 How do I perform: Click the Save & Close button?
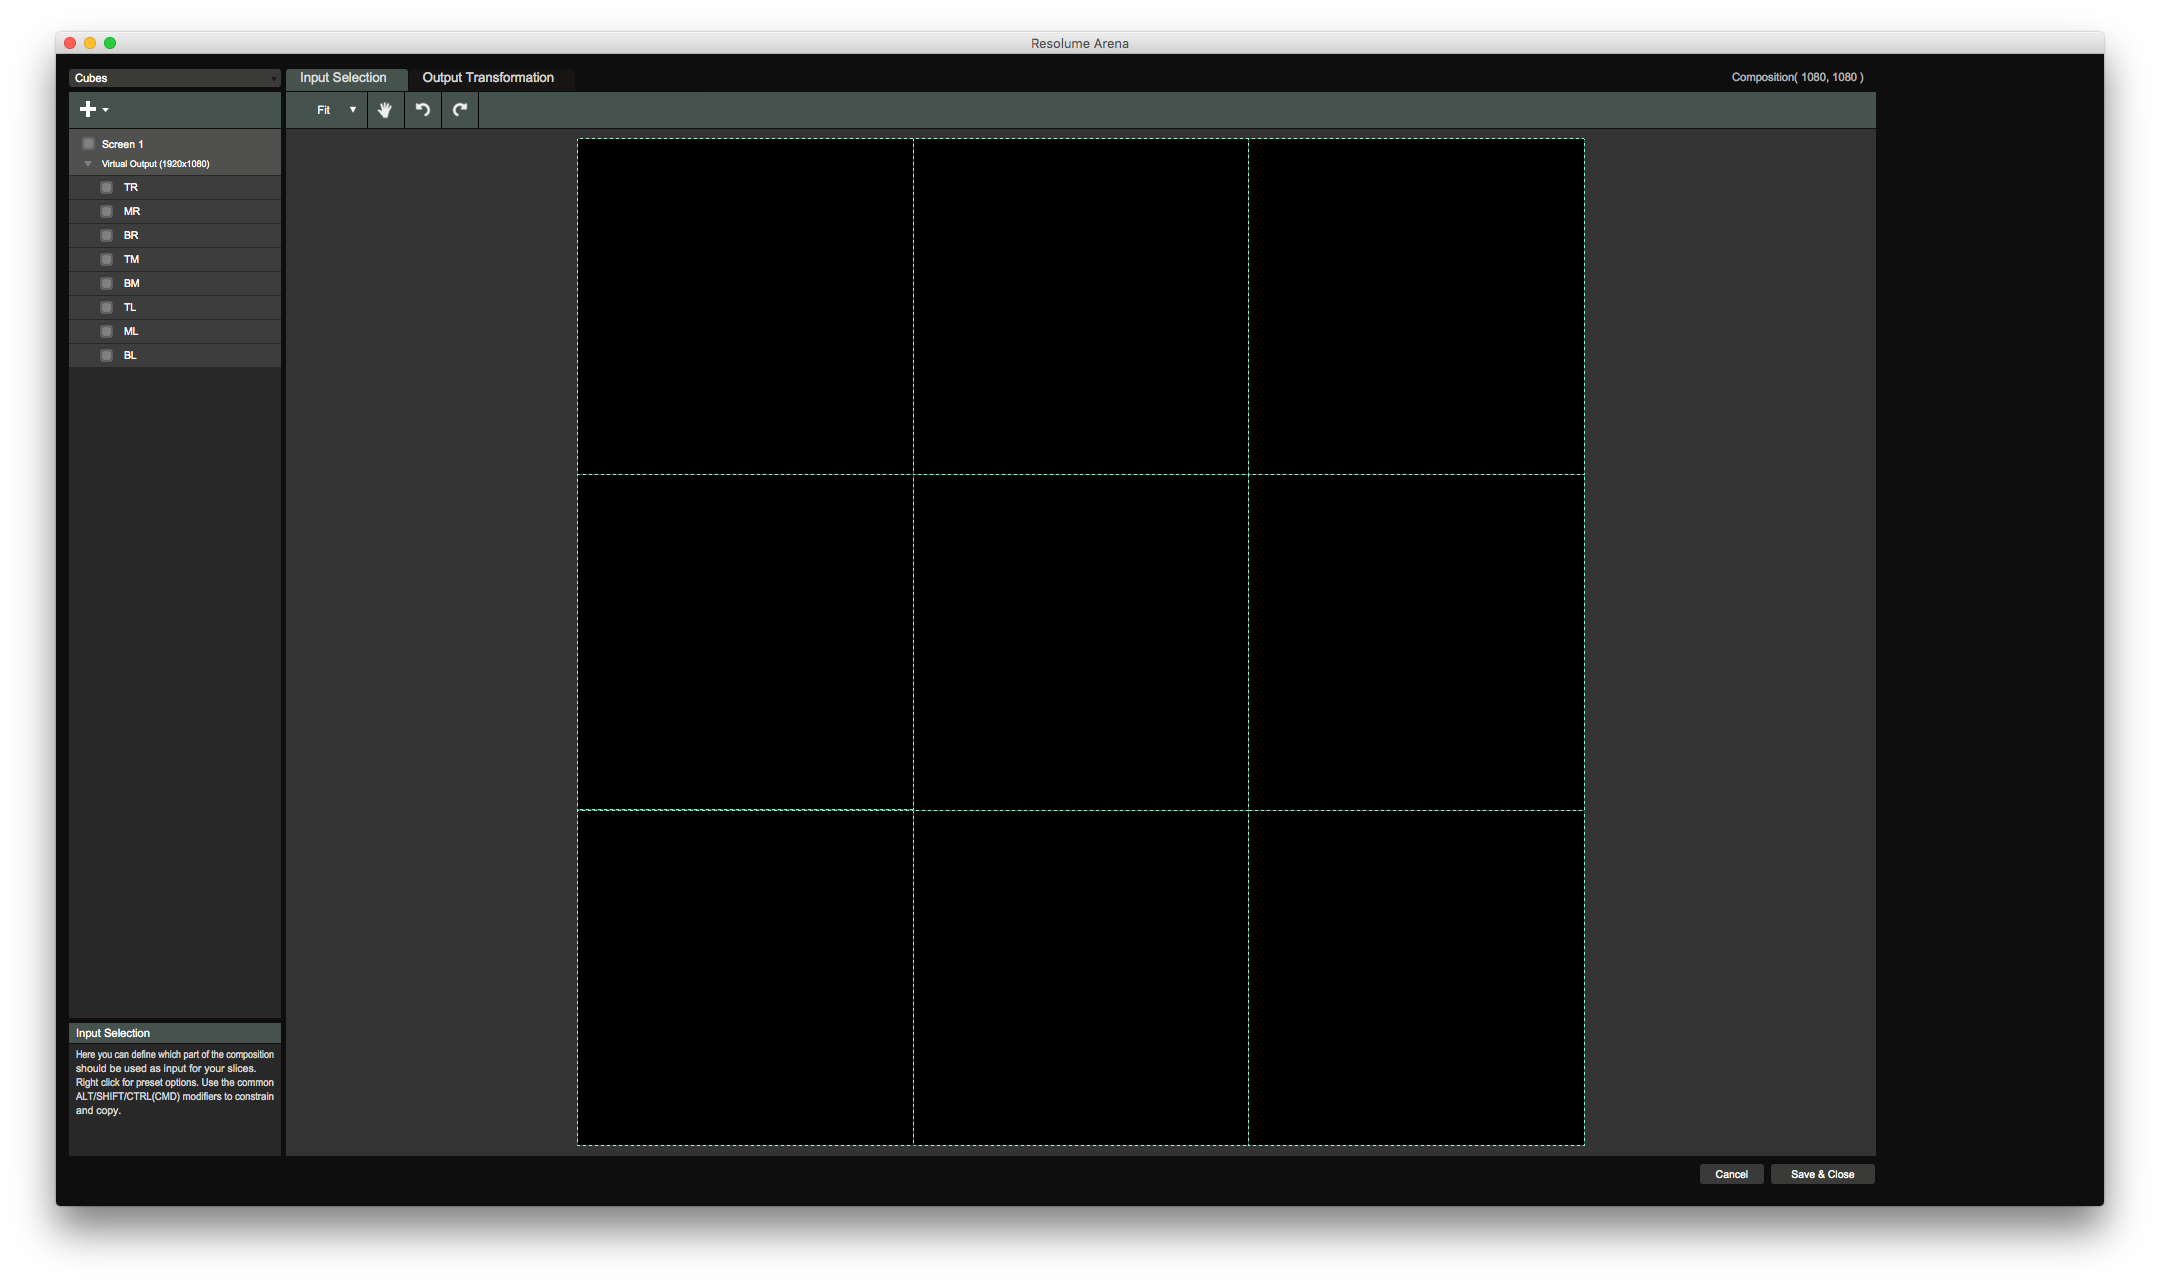[x=1822, y=1174]
